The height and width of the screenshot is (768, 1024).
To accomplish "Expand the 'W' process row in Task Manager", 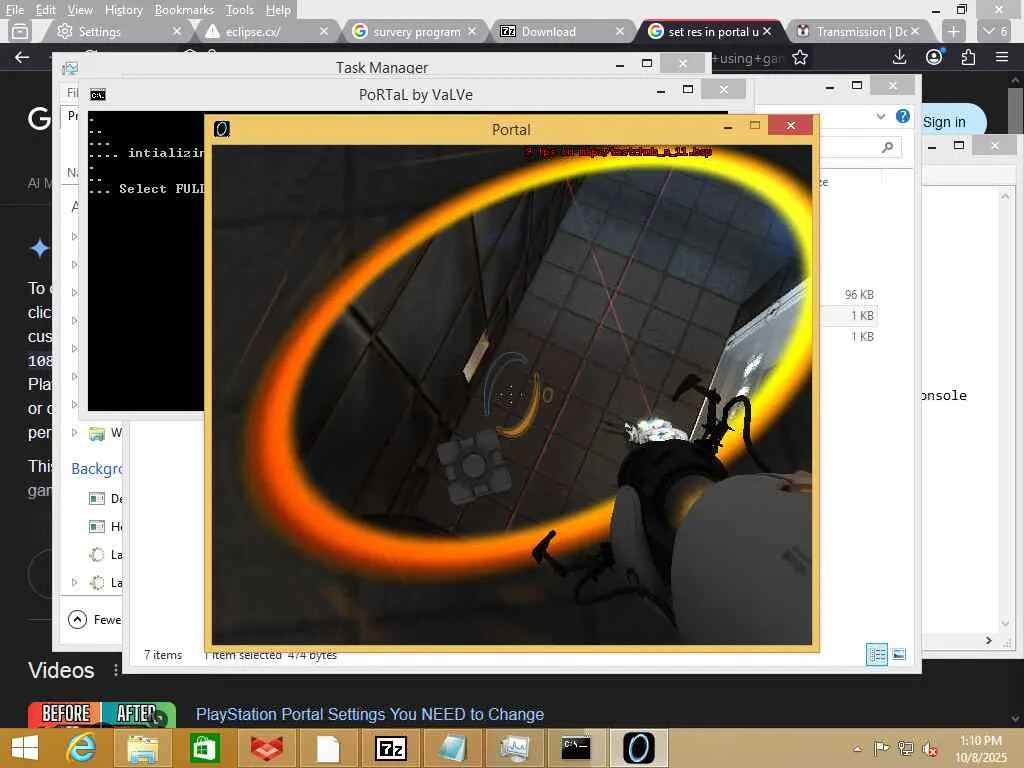I will [x=74, y=432].
